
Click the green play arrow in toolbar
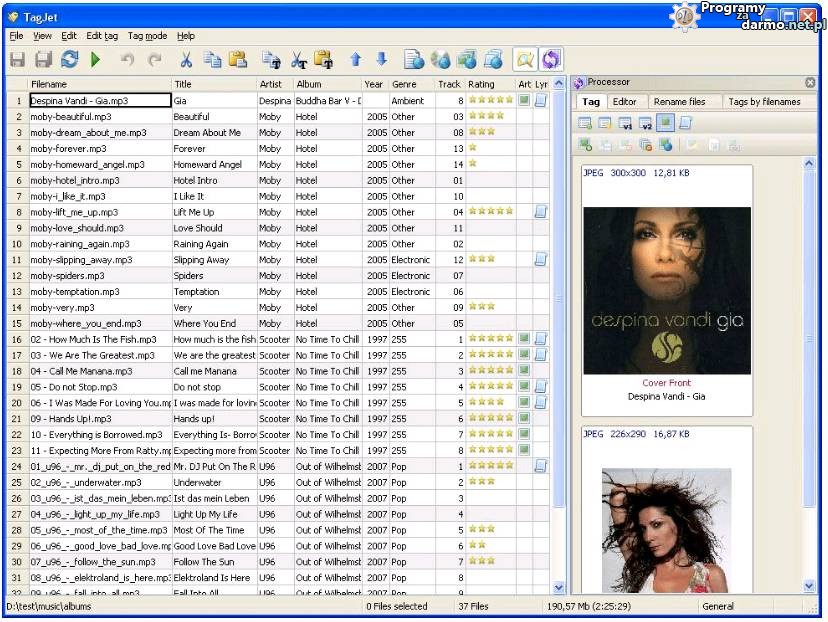96,60
